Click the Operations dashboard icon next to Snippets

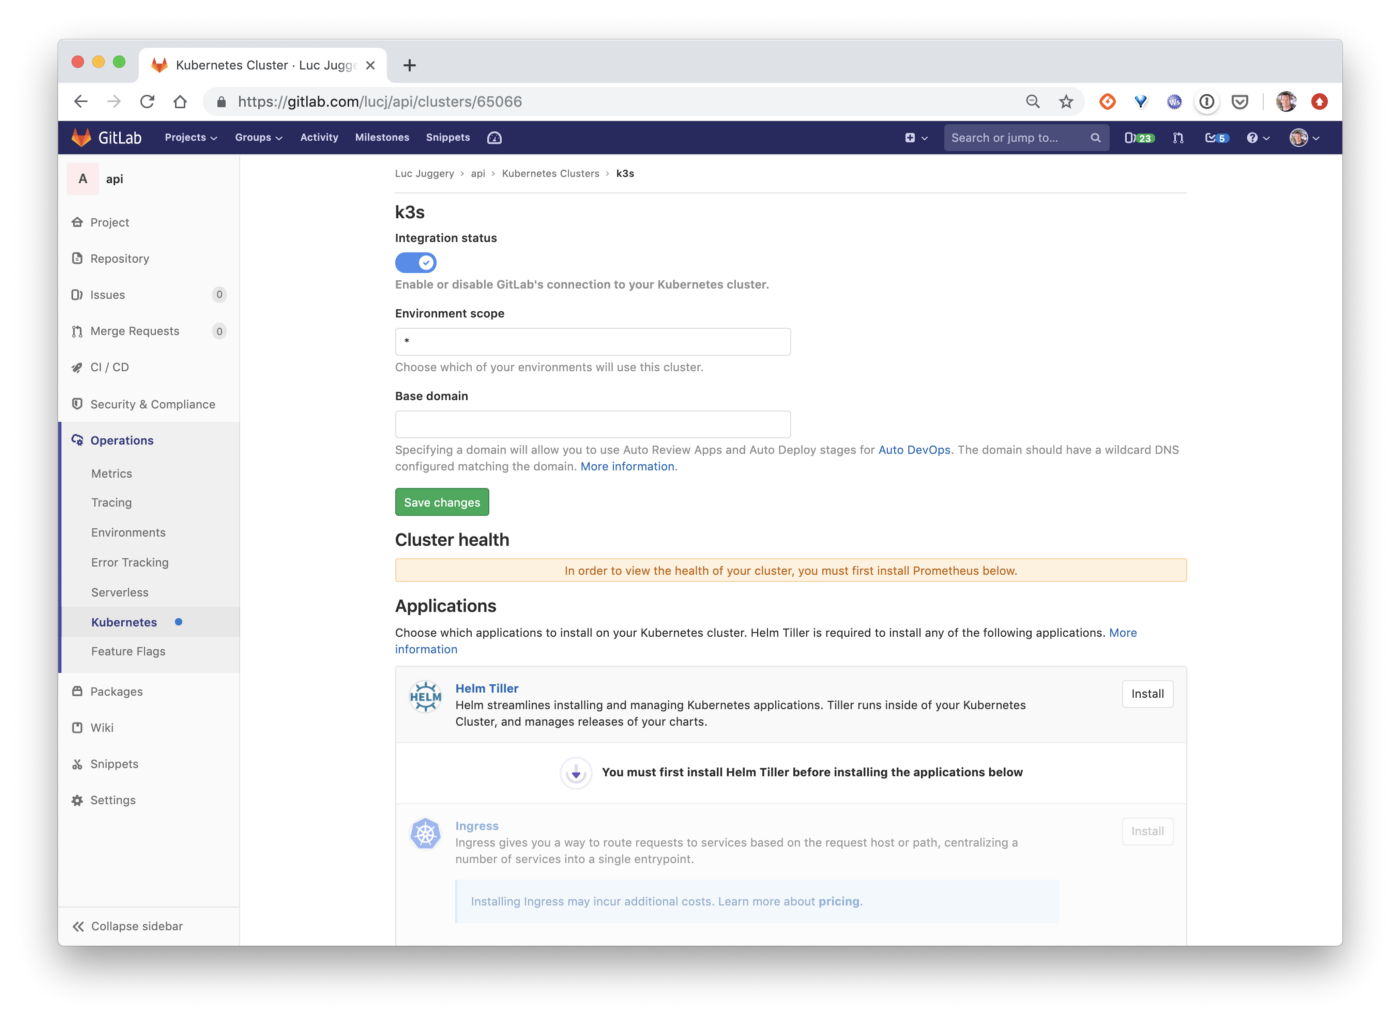(494, 138)
